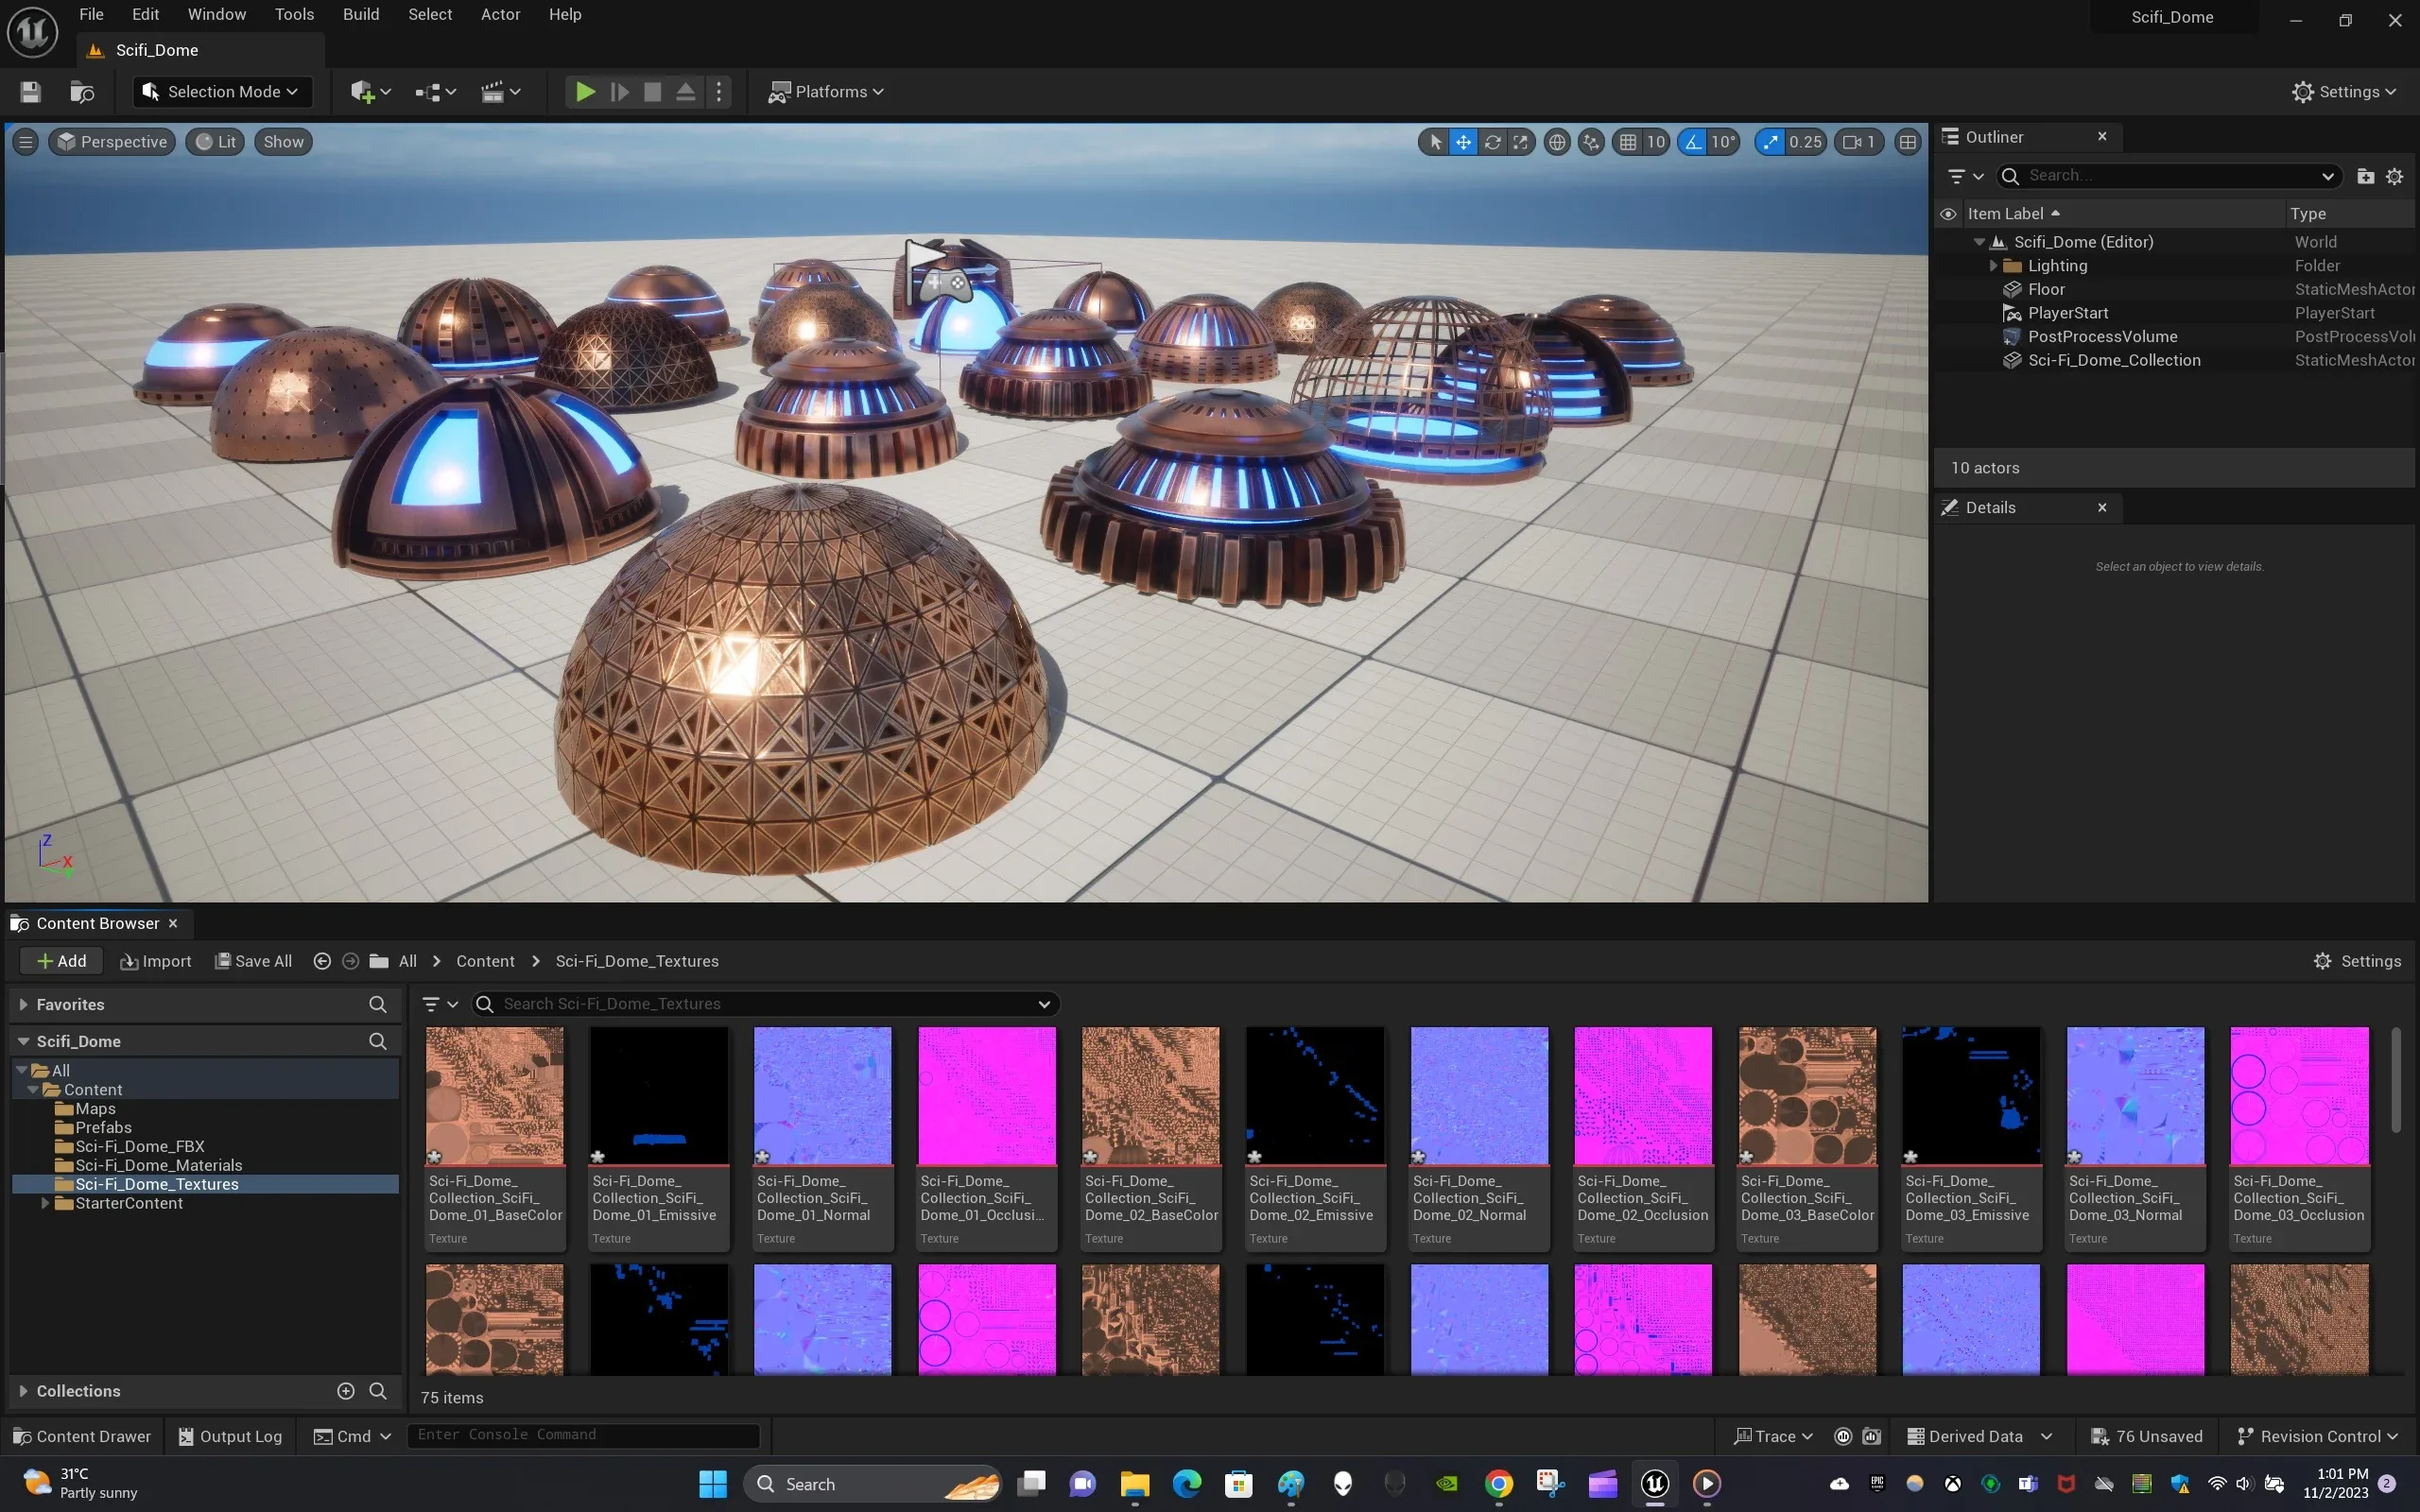Click the Eject button in the toolbar

pos(685,92)
